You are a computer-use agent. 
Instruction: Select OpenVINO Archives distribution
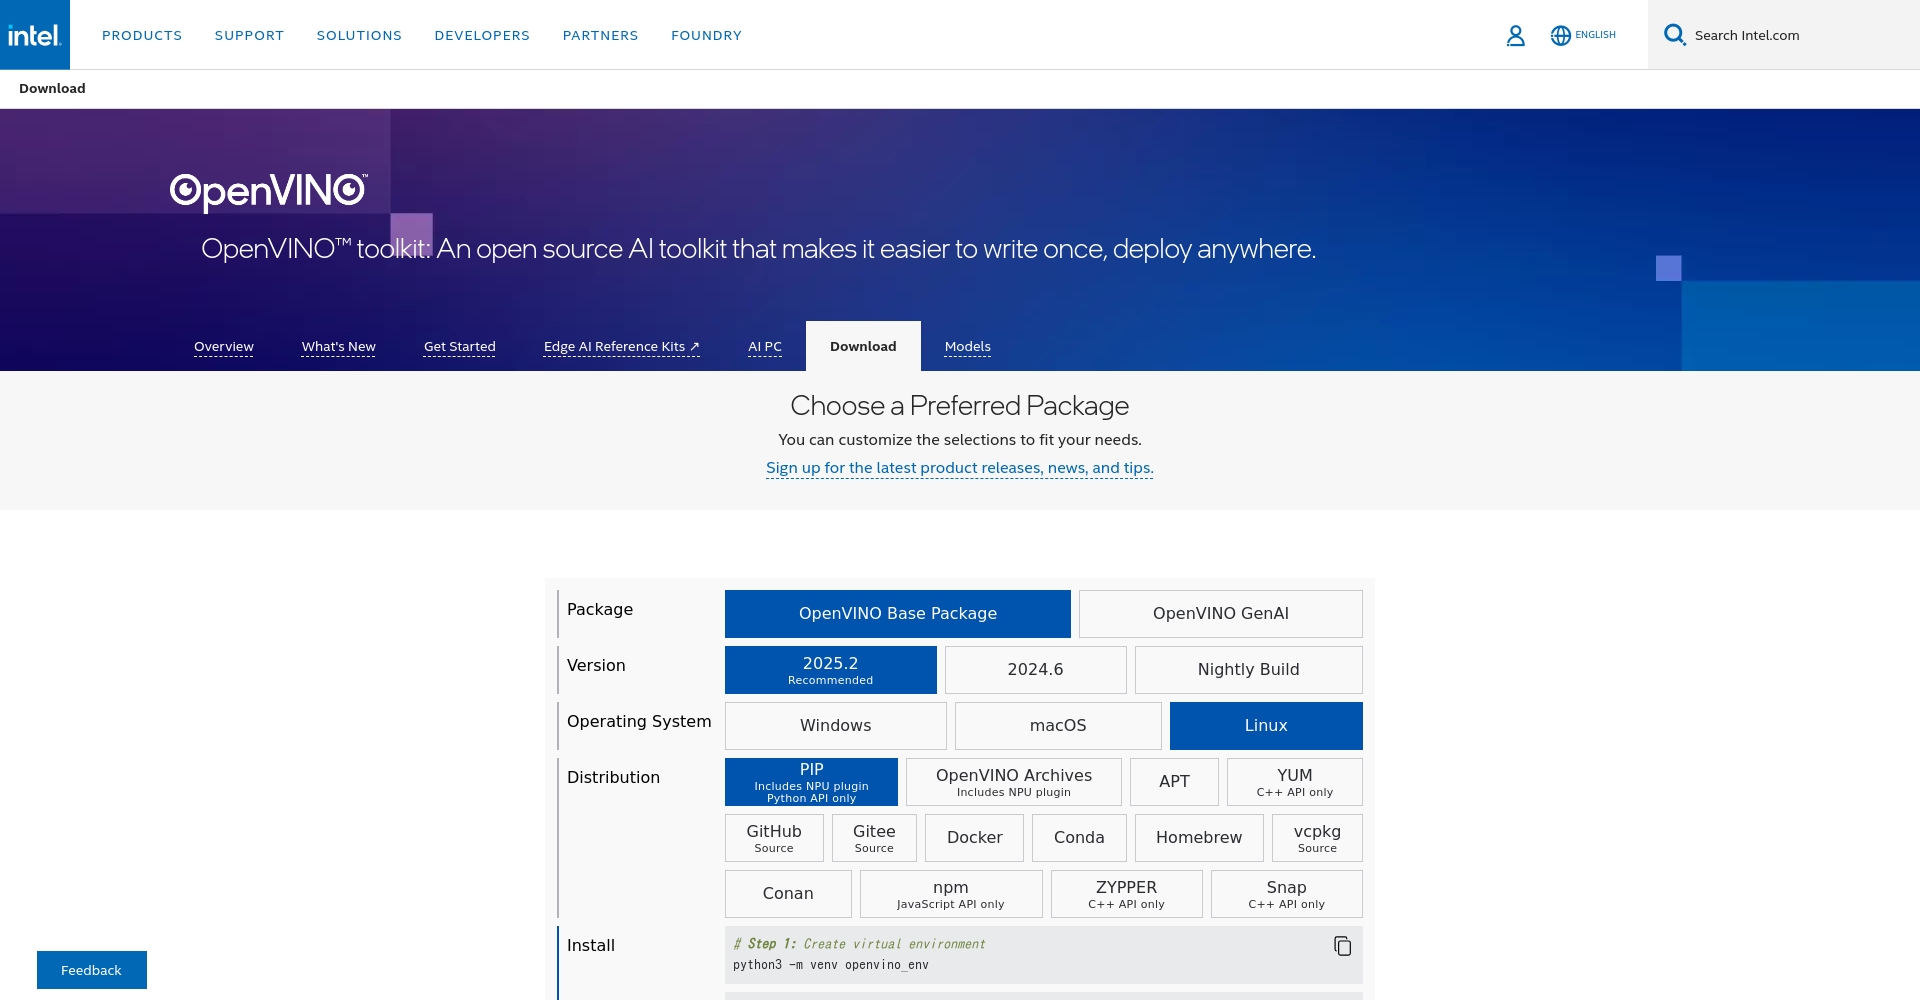click(x=1014, y=782)
